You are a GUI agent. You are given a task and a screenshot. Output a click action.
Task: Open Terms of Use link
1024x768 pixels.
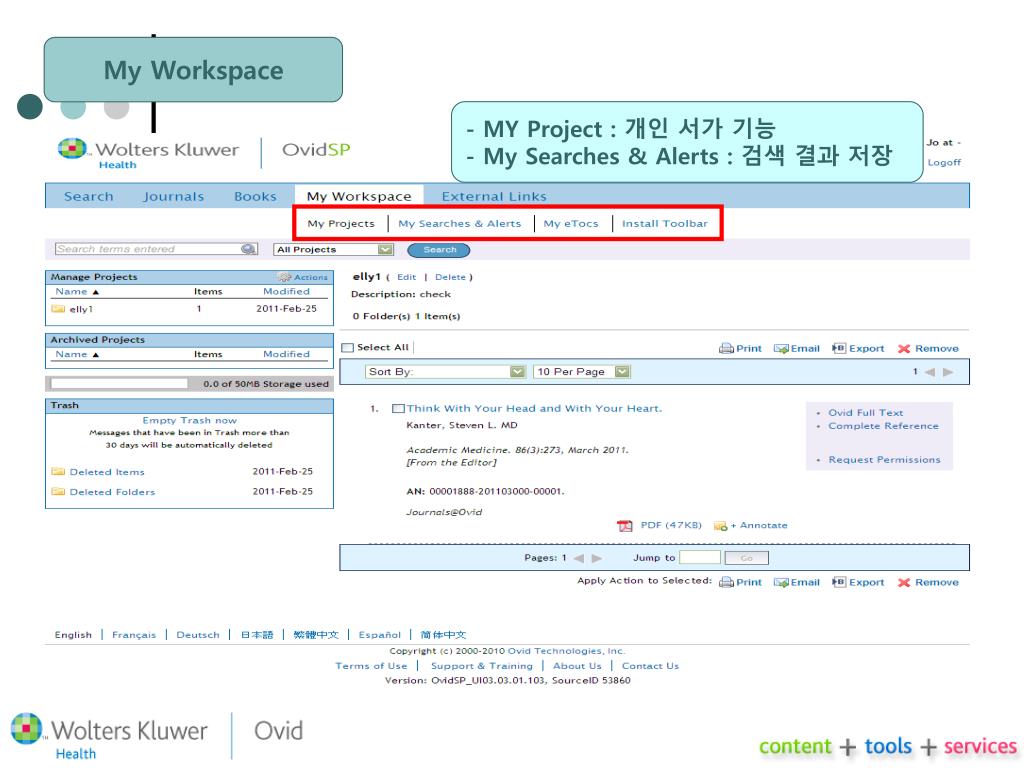tap(371, 666)
